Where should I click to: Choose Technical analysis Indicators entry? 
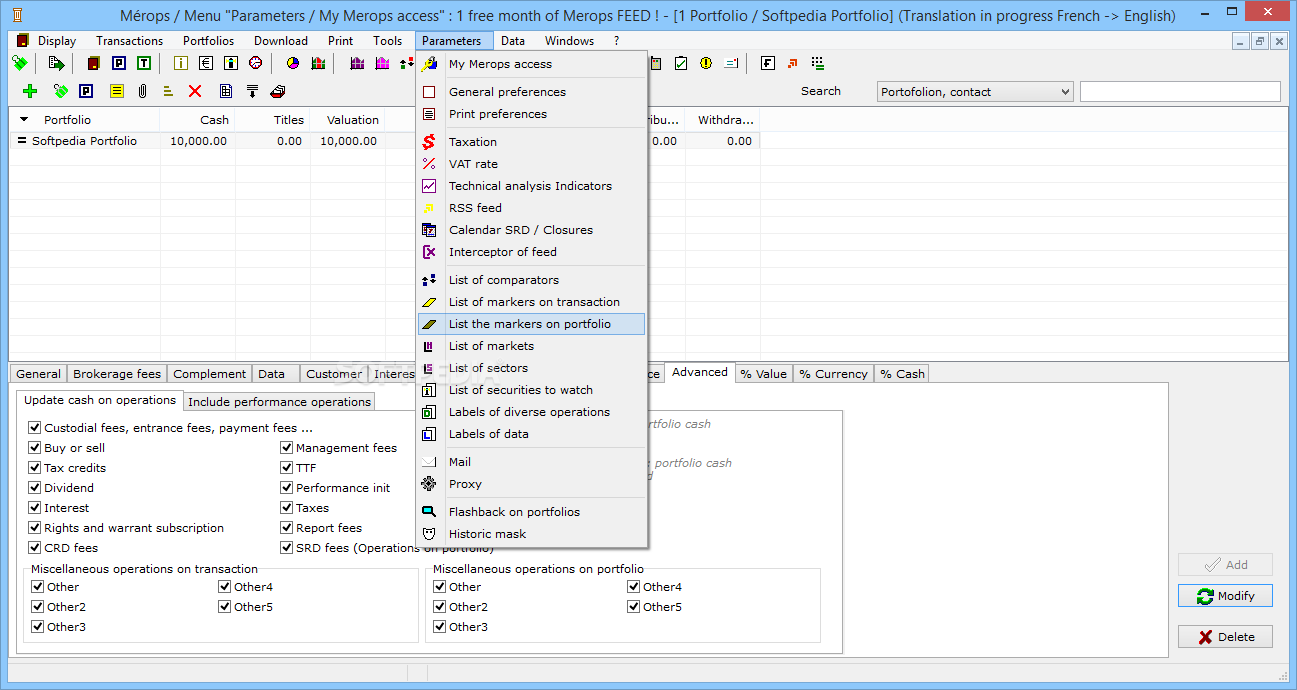point(531,186)
